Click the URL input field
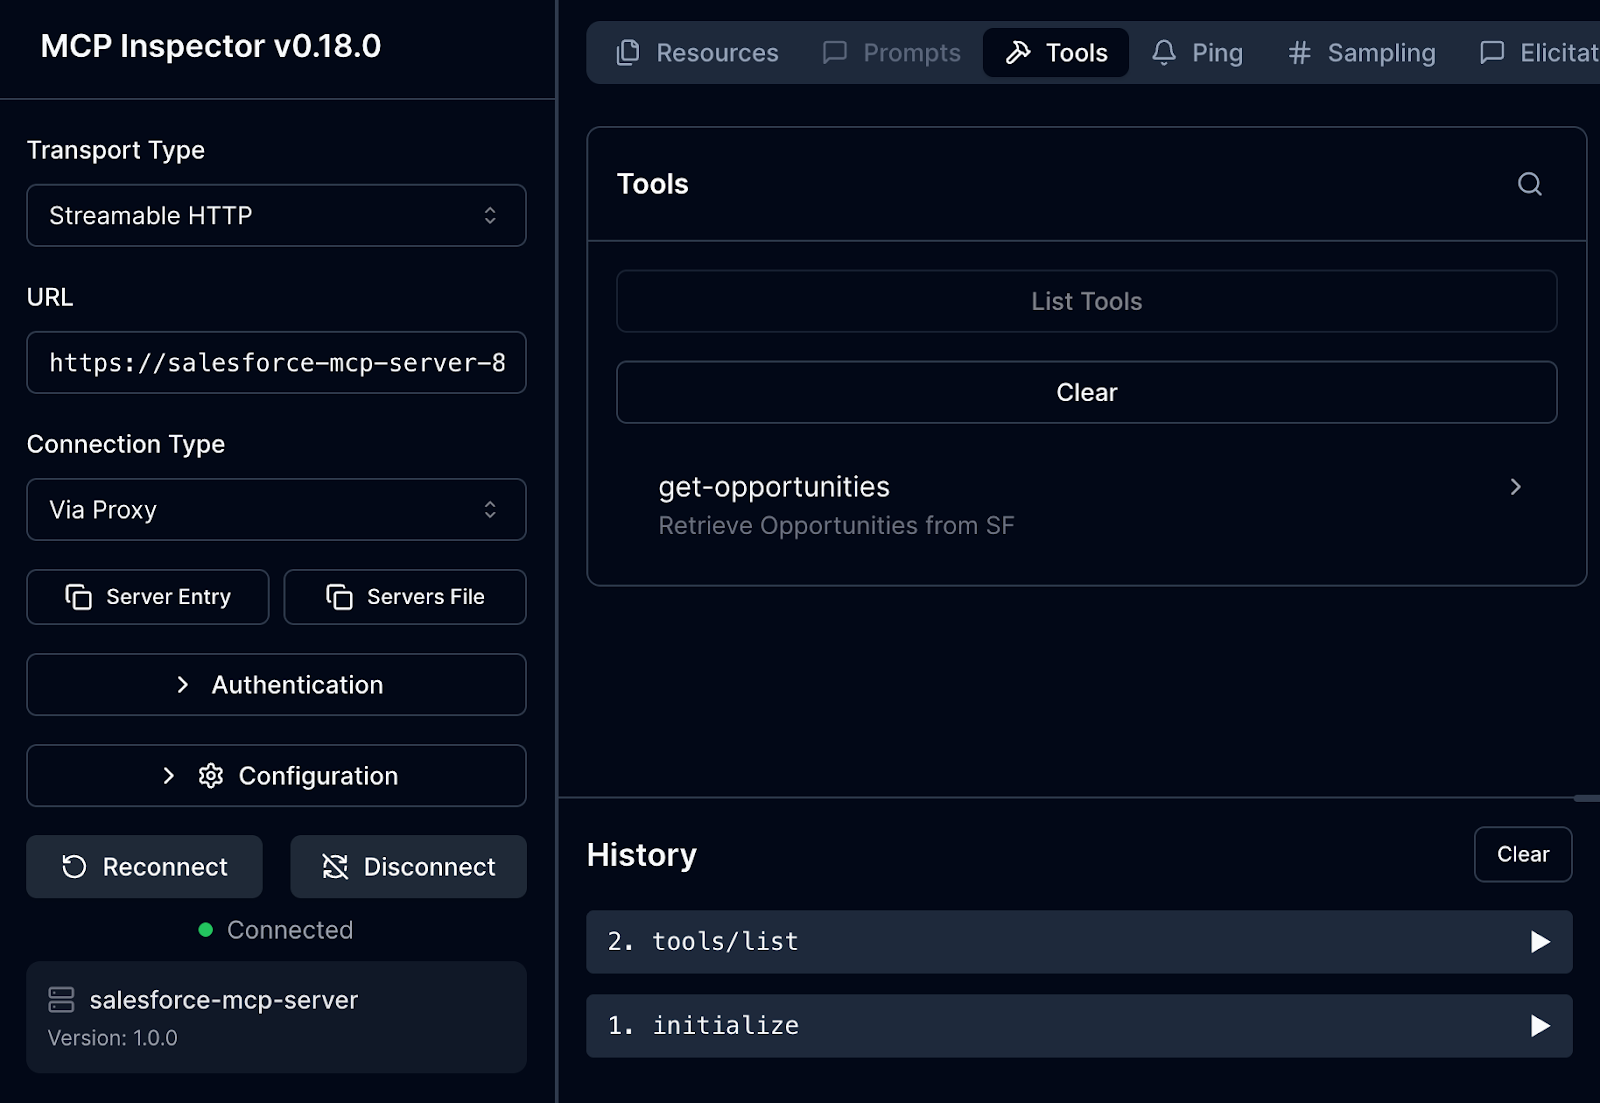Screen dimensions: 1600x1103 point(276,362)
